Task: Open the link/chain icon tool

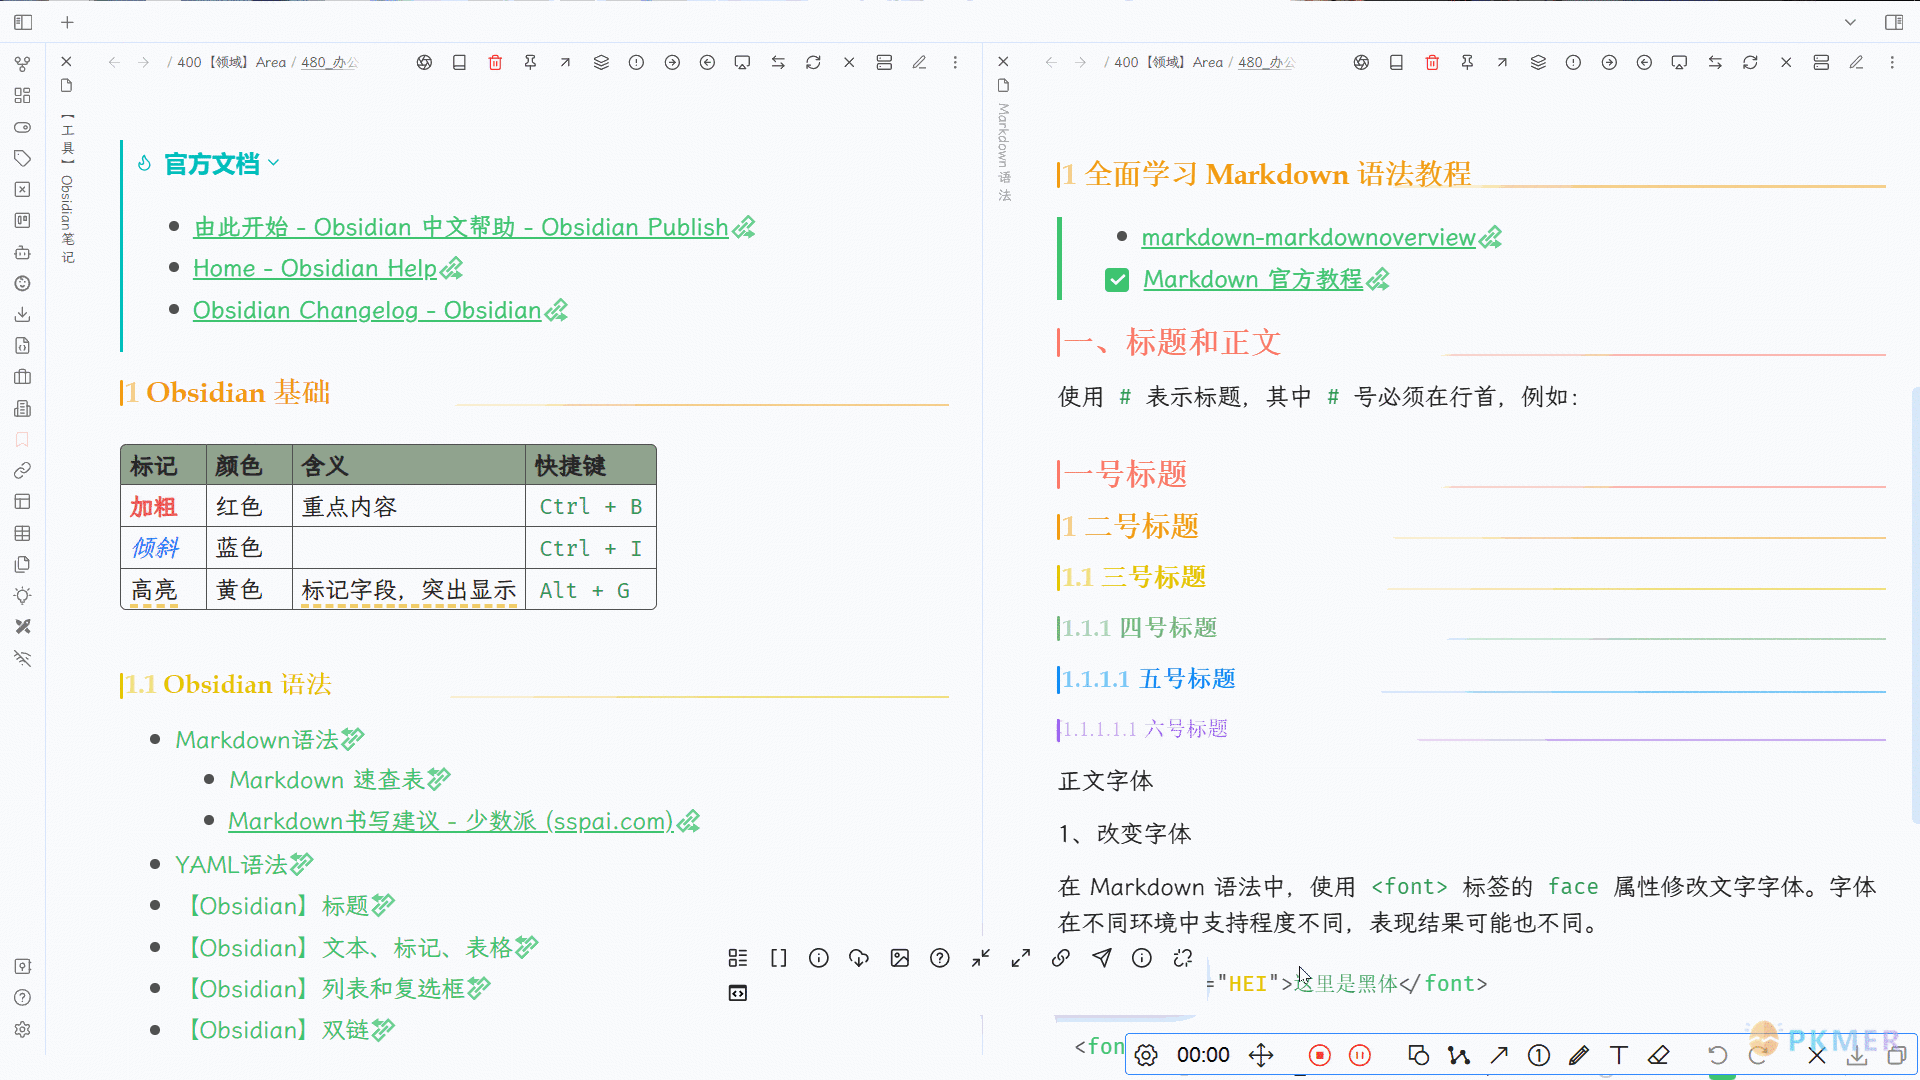Action: pos(1062,957)
